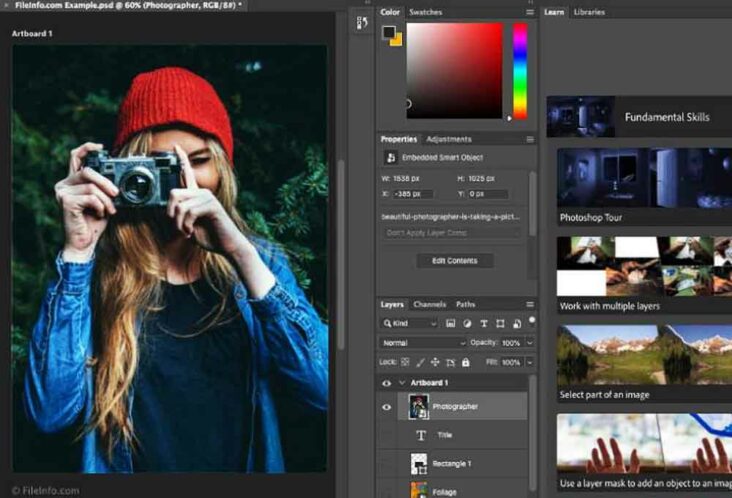Filter layers by adjustment layers icon
The height and width of the screenshot is (498, 732).
pos(467,323)
